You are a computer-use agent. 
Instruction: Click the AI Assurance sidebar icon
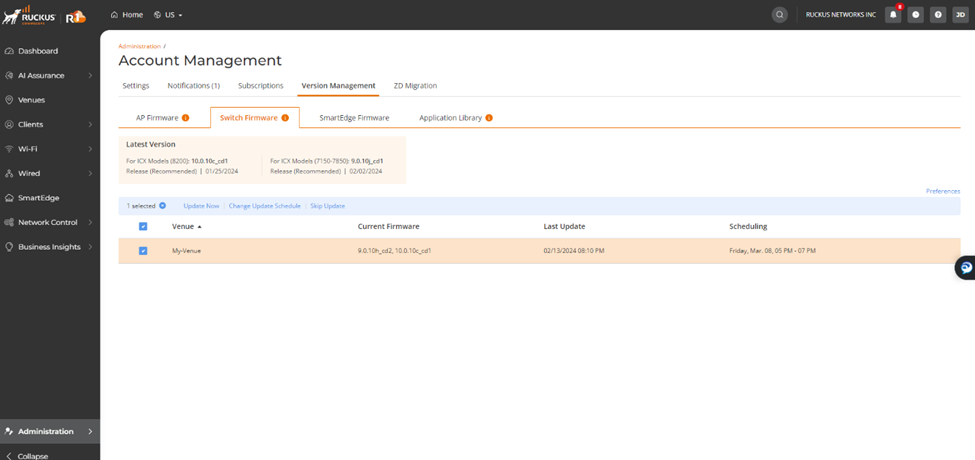[9, 75]
